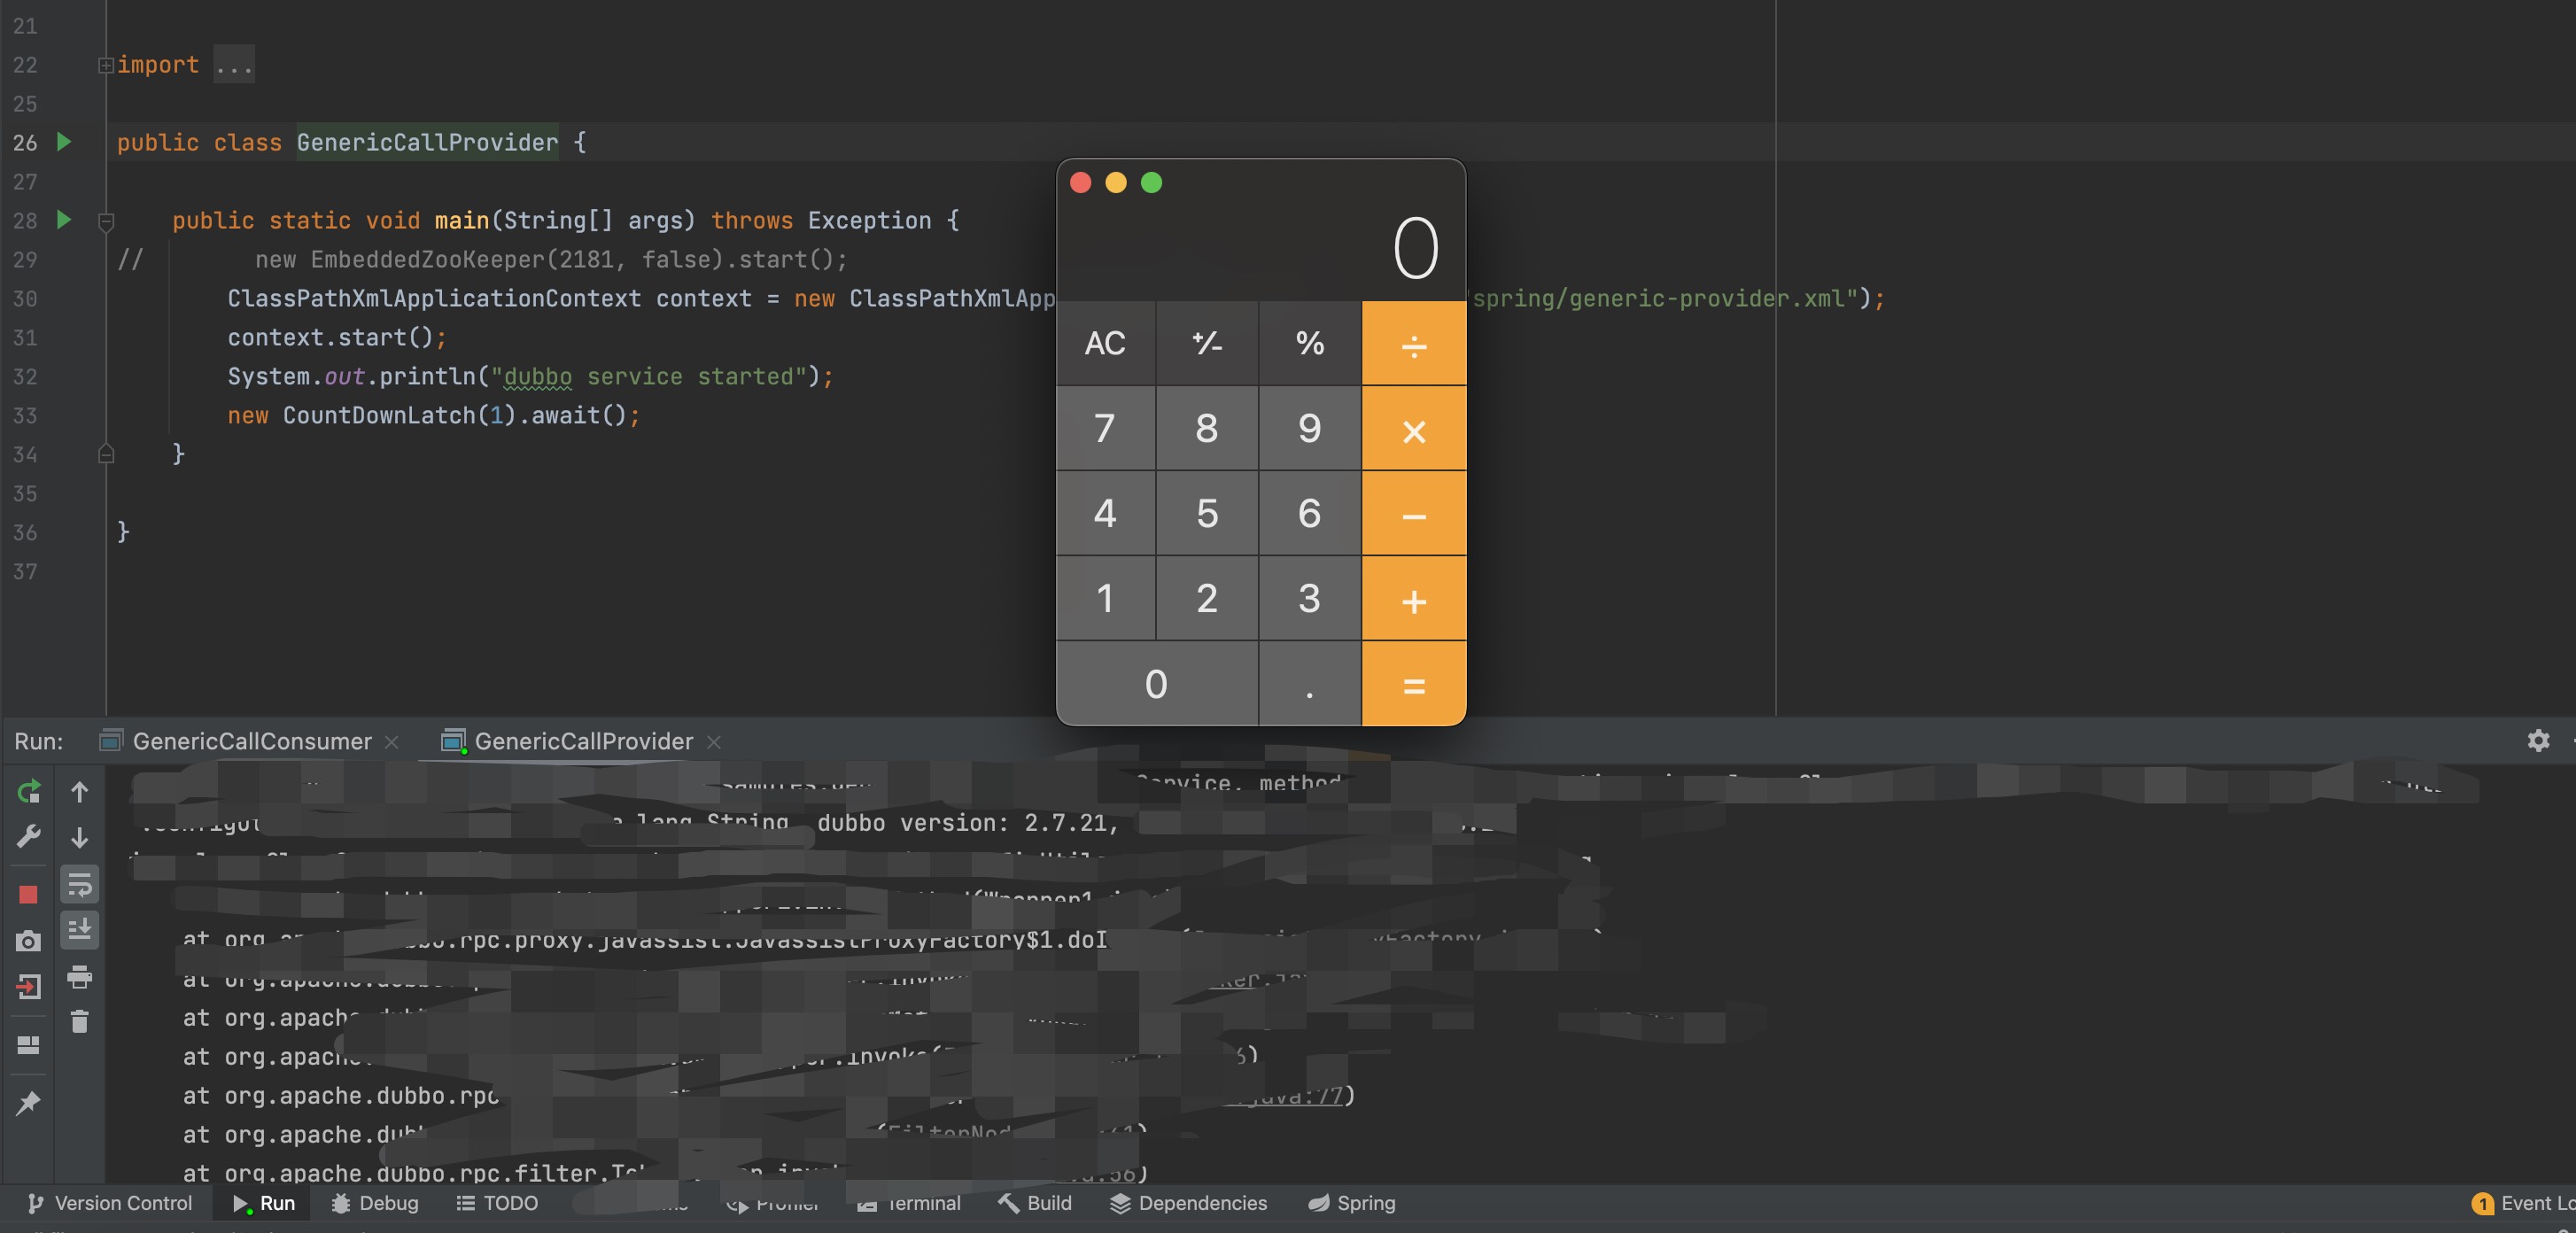Click the fold end marker at the main method's closing brace
Image resolution: width=2576 pixels, height=1233 pixels.
click(x=106, y=454)
